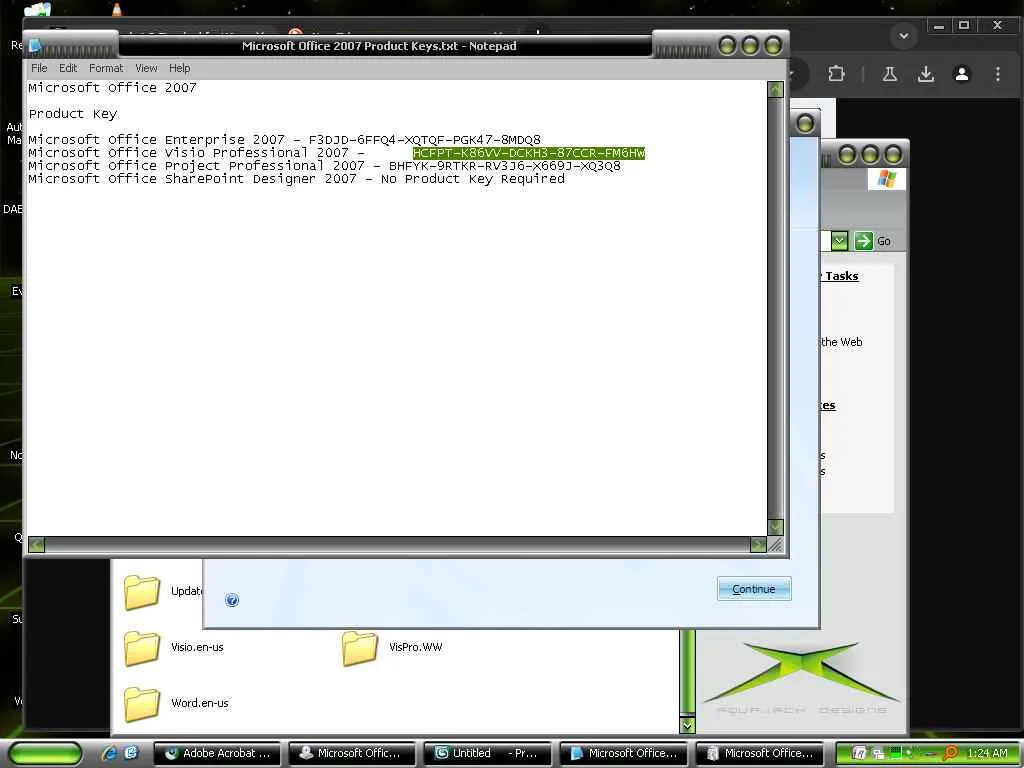
Task: Open the browser downloads icon
Action: (926, 74)
